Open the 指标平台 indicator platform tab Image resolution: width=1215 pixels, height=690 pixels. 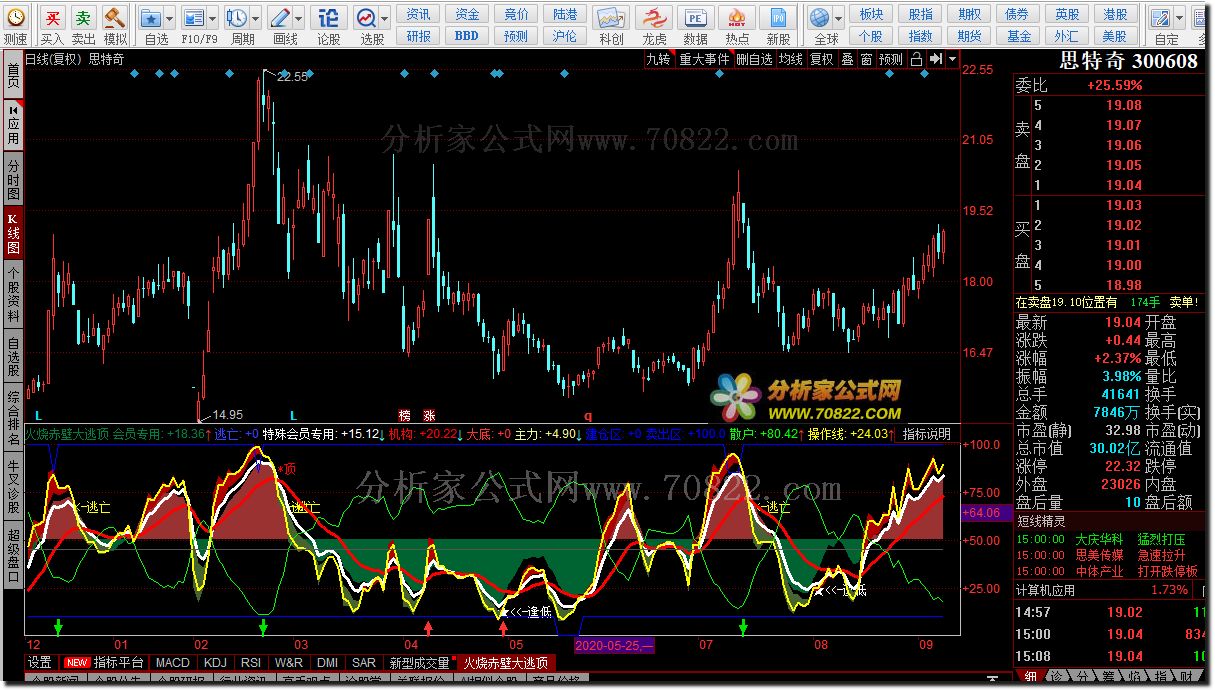tap(104, 662)
